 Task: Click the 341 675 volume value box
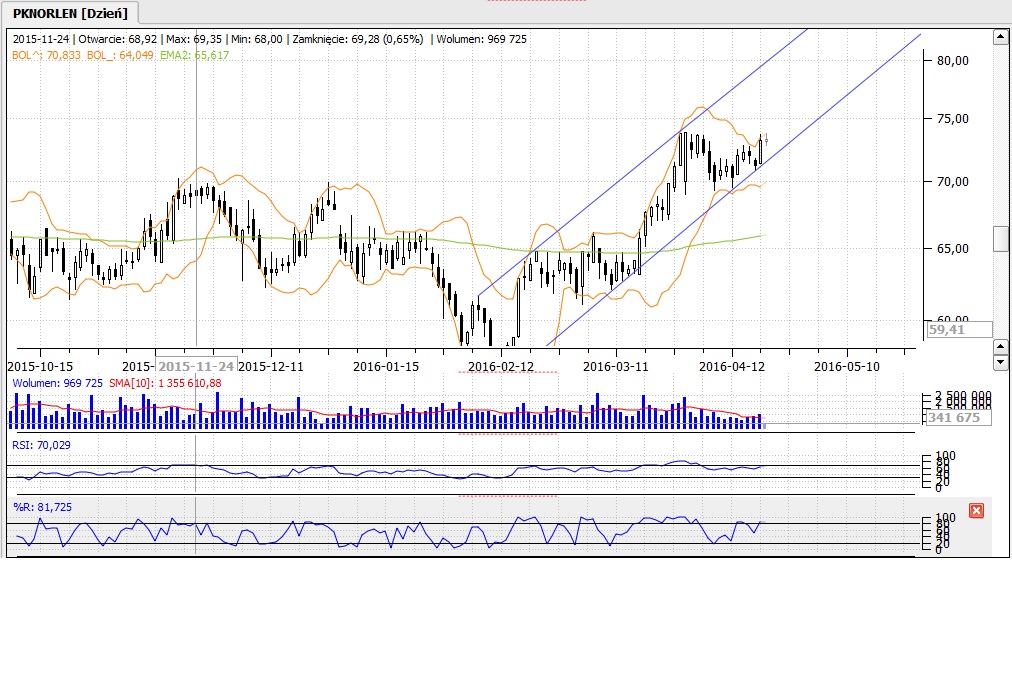click(958, 418)
